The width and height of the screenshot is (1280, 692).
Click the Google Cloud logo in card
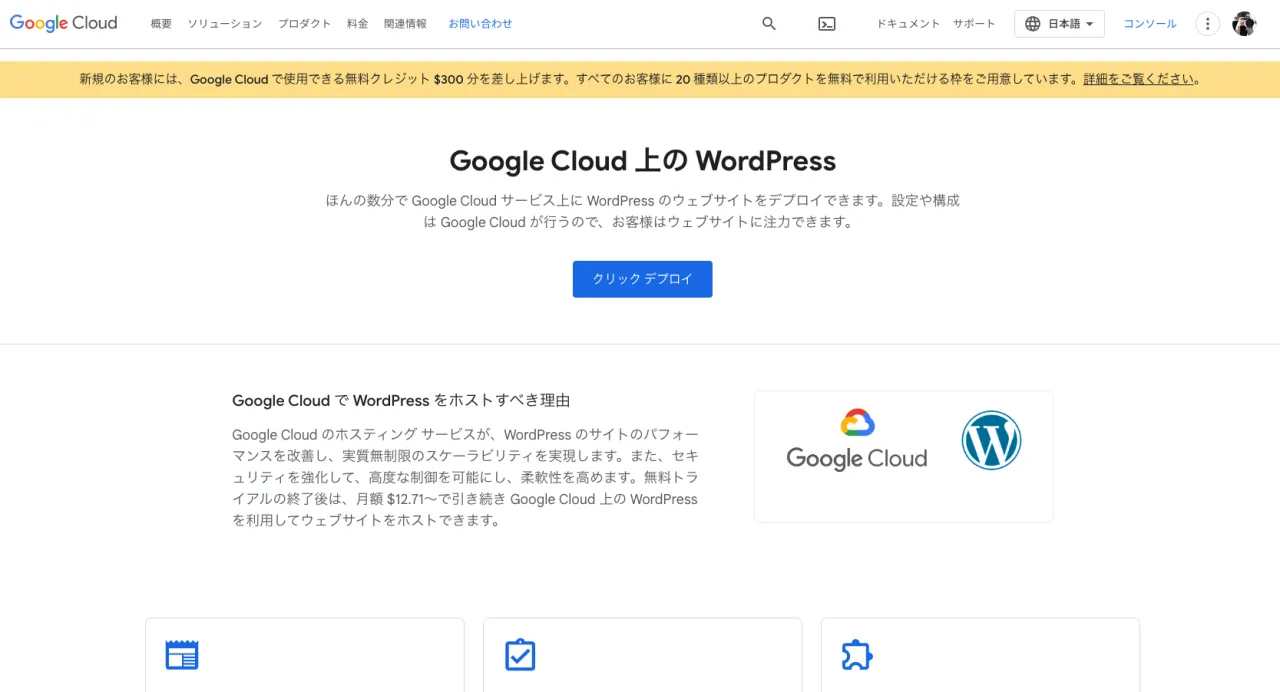pyautogui.click(x=857, y=440)
